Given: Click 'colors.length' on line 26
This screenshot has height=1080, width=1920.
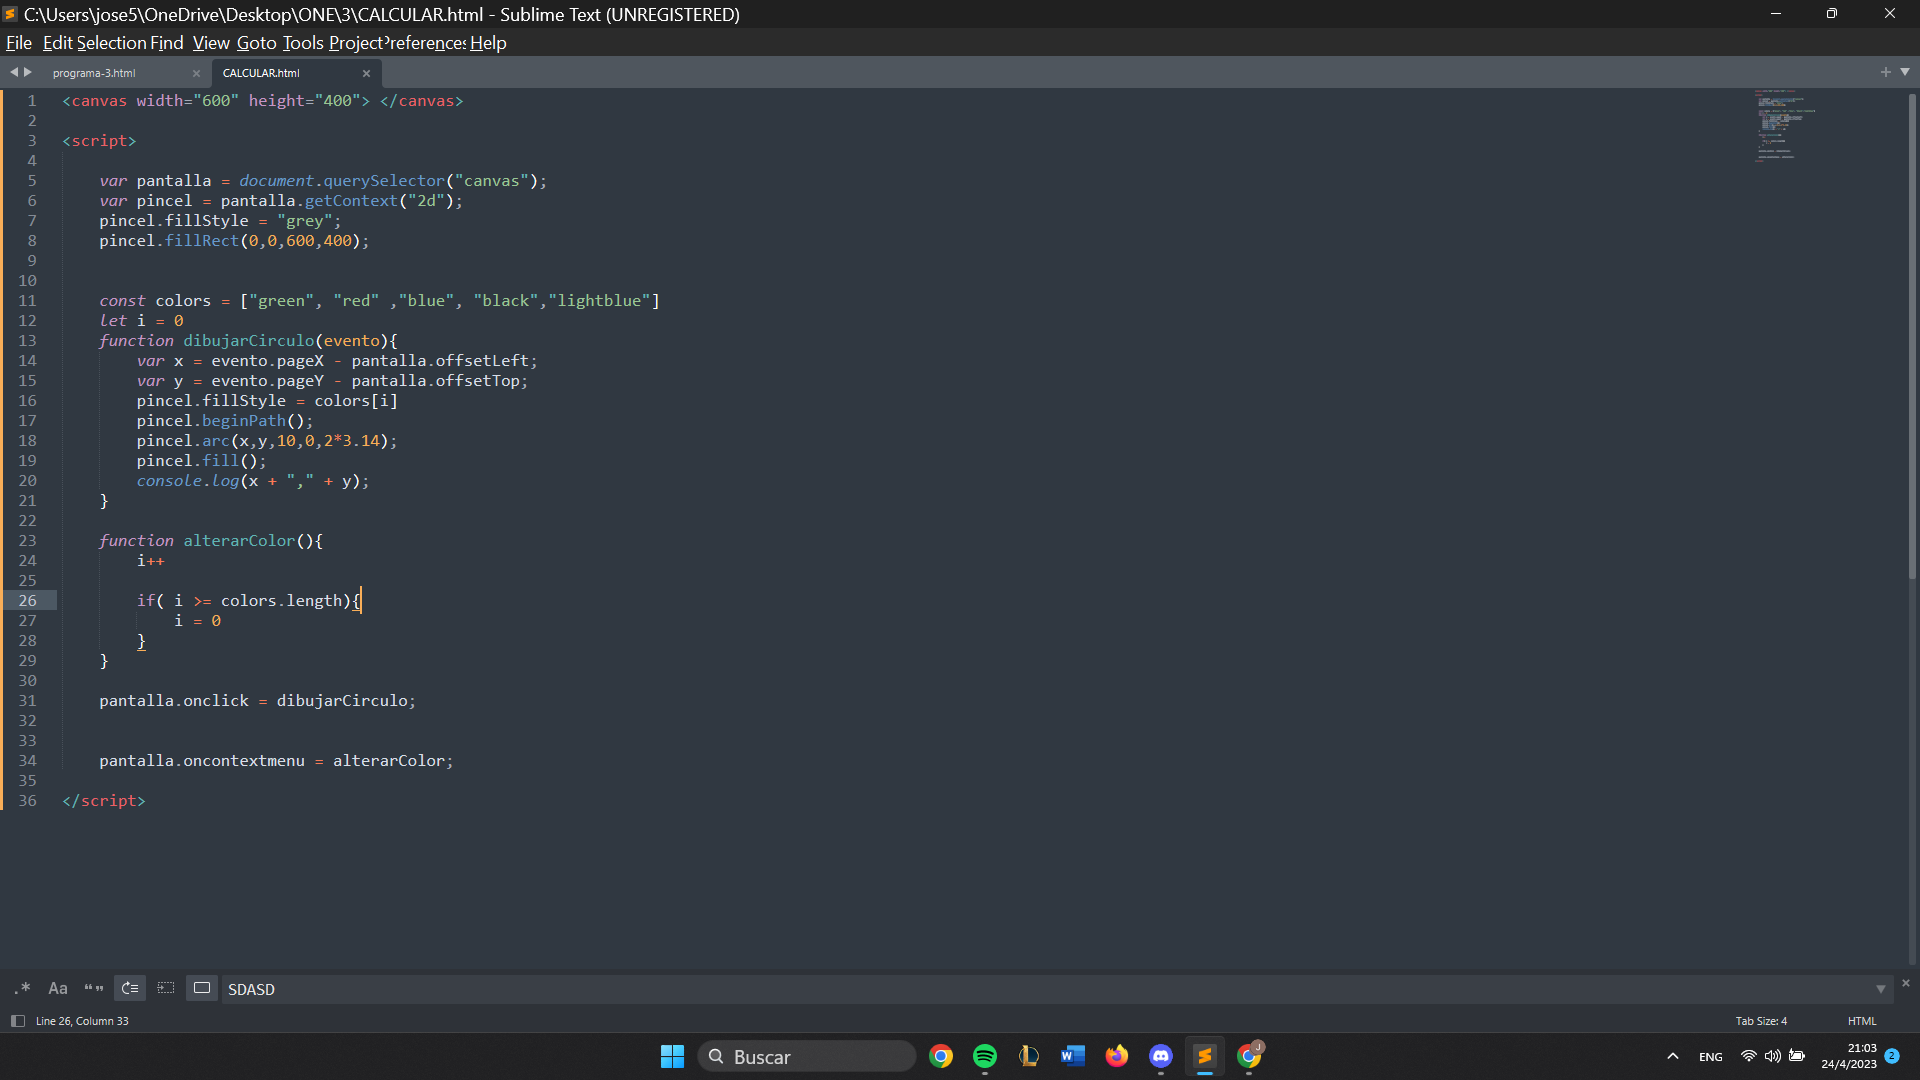Looking at the screenshot, I should (x=282, y=600).
